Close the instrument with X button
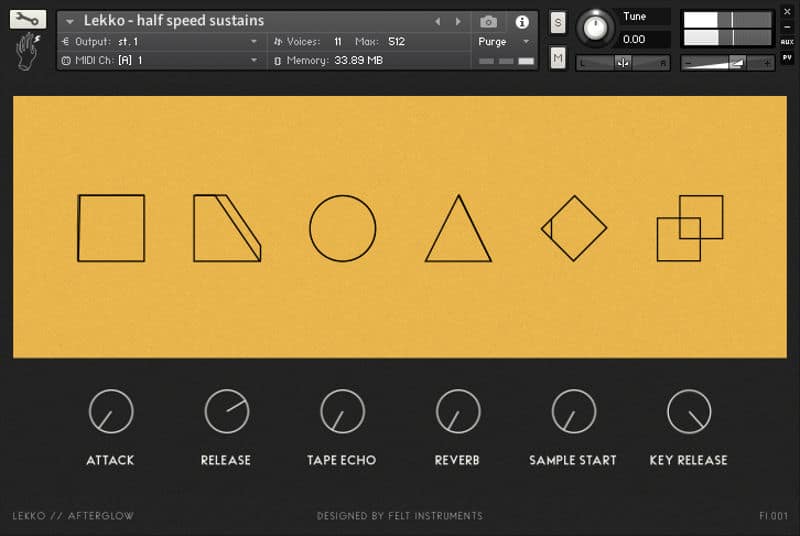This screenshot has width=800, height=536. coord(787,12)
